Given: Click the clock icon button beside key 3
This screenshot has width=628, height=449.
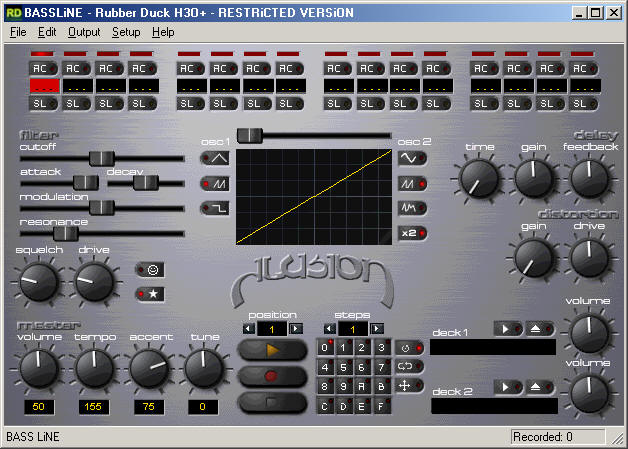Looking at the screenshot, I should click(x=409, y=348).
